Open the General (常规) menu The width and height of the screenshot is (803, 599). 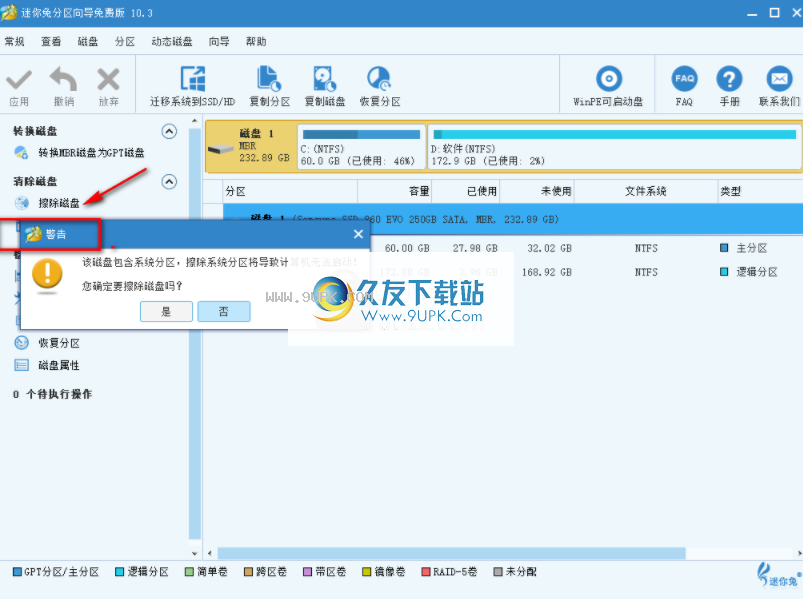coord(14,41)
